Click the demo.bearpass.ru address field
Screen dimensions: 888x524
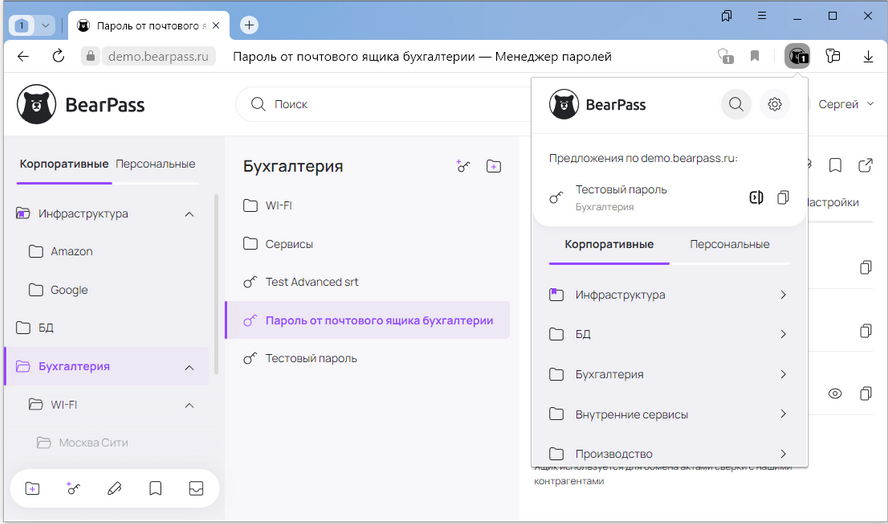pyautogui.click(x=158, y=56)
